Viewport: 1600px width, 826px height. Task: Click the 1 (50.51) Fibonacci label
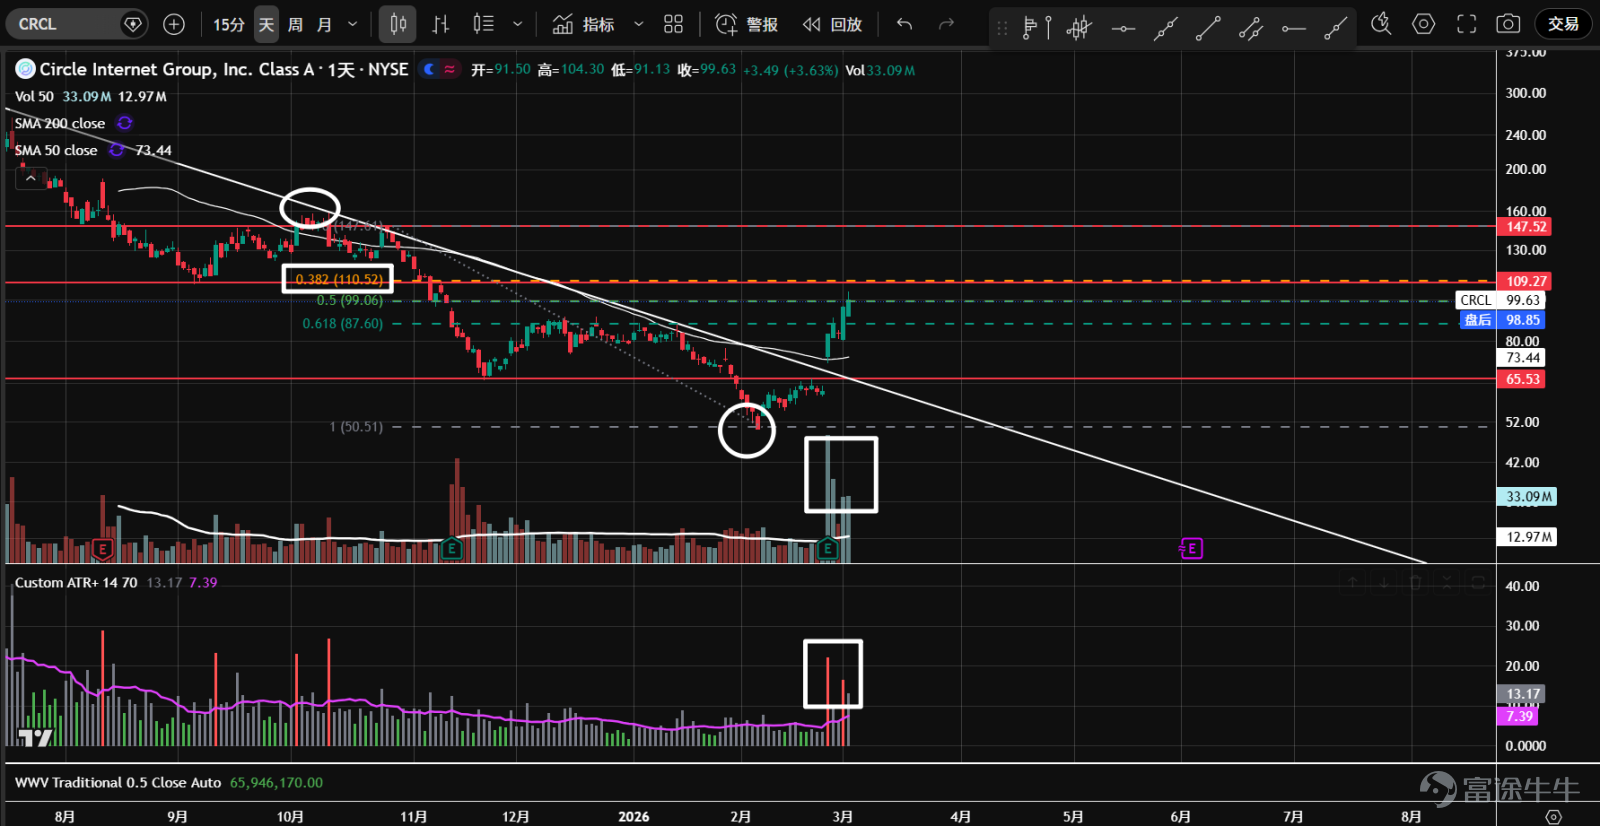(x=356, y=427)
